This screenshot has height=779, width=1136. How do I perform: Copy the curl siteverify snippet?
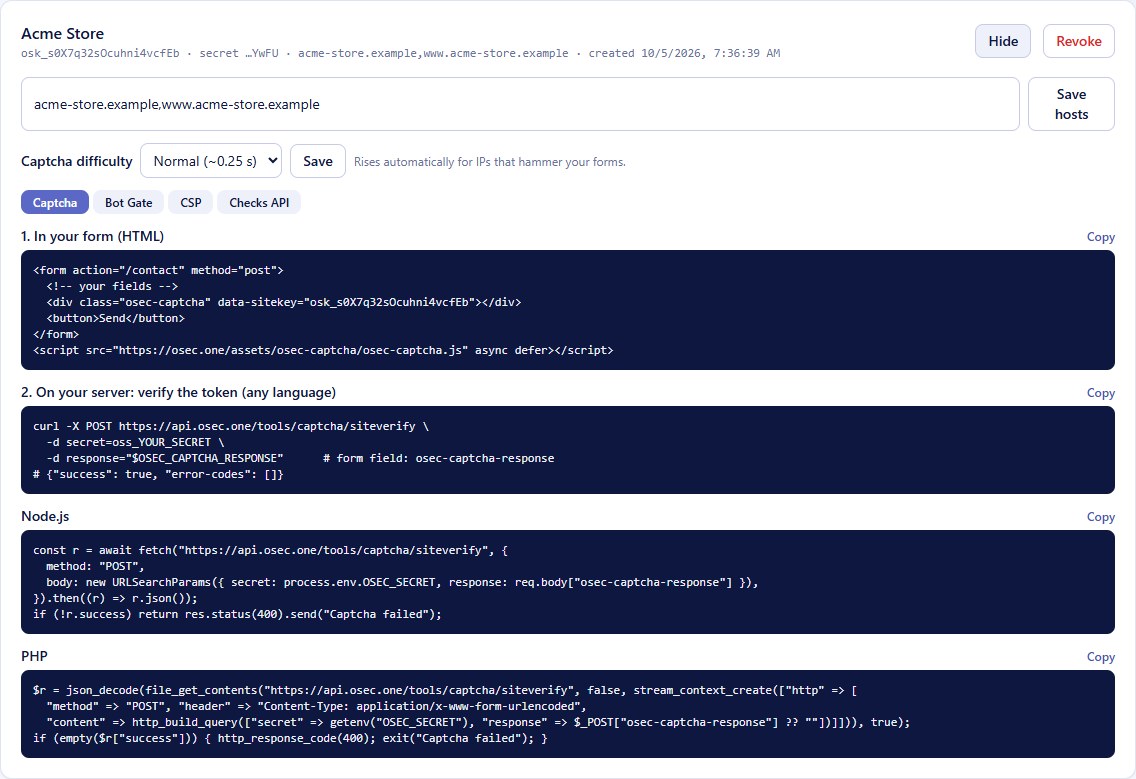tap(1100, 393)
